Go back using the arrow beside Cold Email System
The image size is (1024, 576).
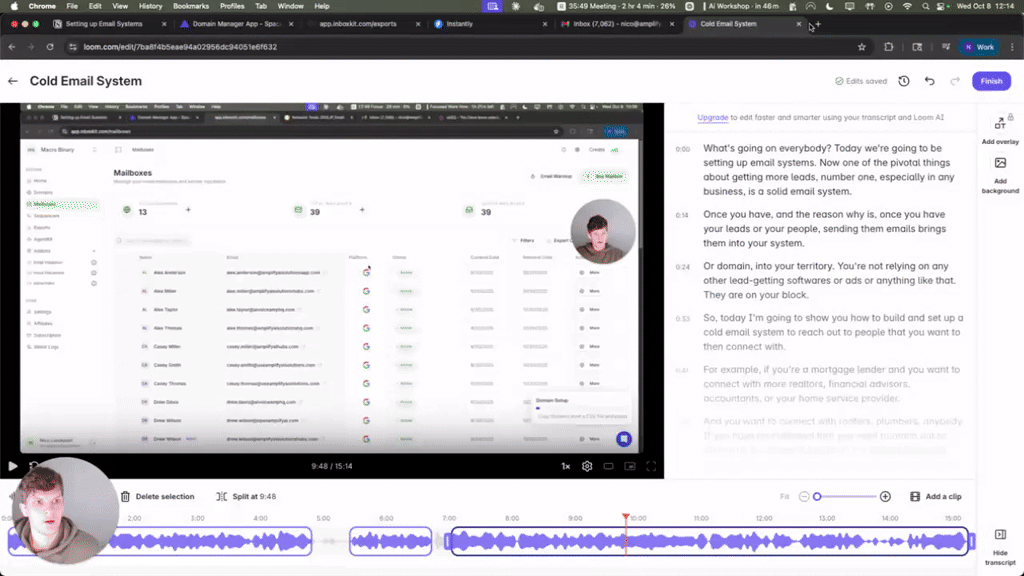pos(12,81)
